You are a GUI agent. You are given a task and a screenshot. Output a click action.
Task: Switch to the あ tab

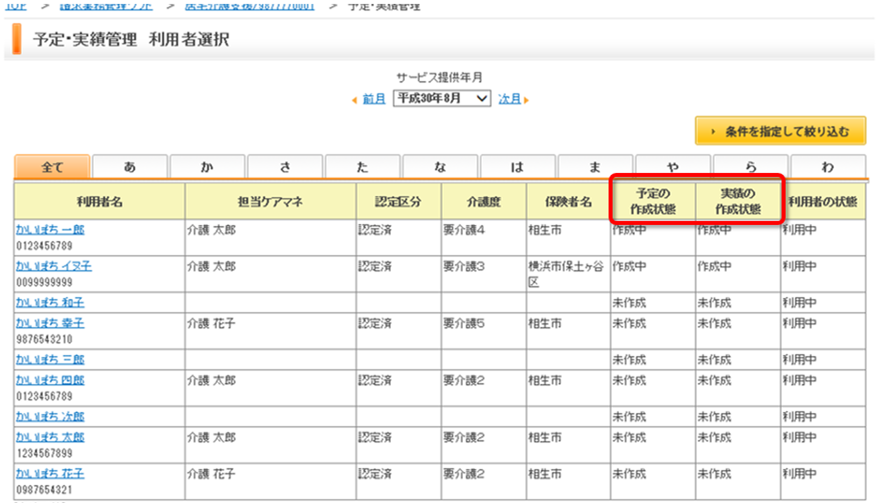130,167
